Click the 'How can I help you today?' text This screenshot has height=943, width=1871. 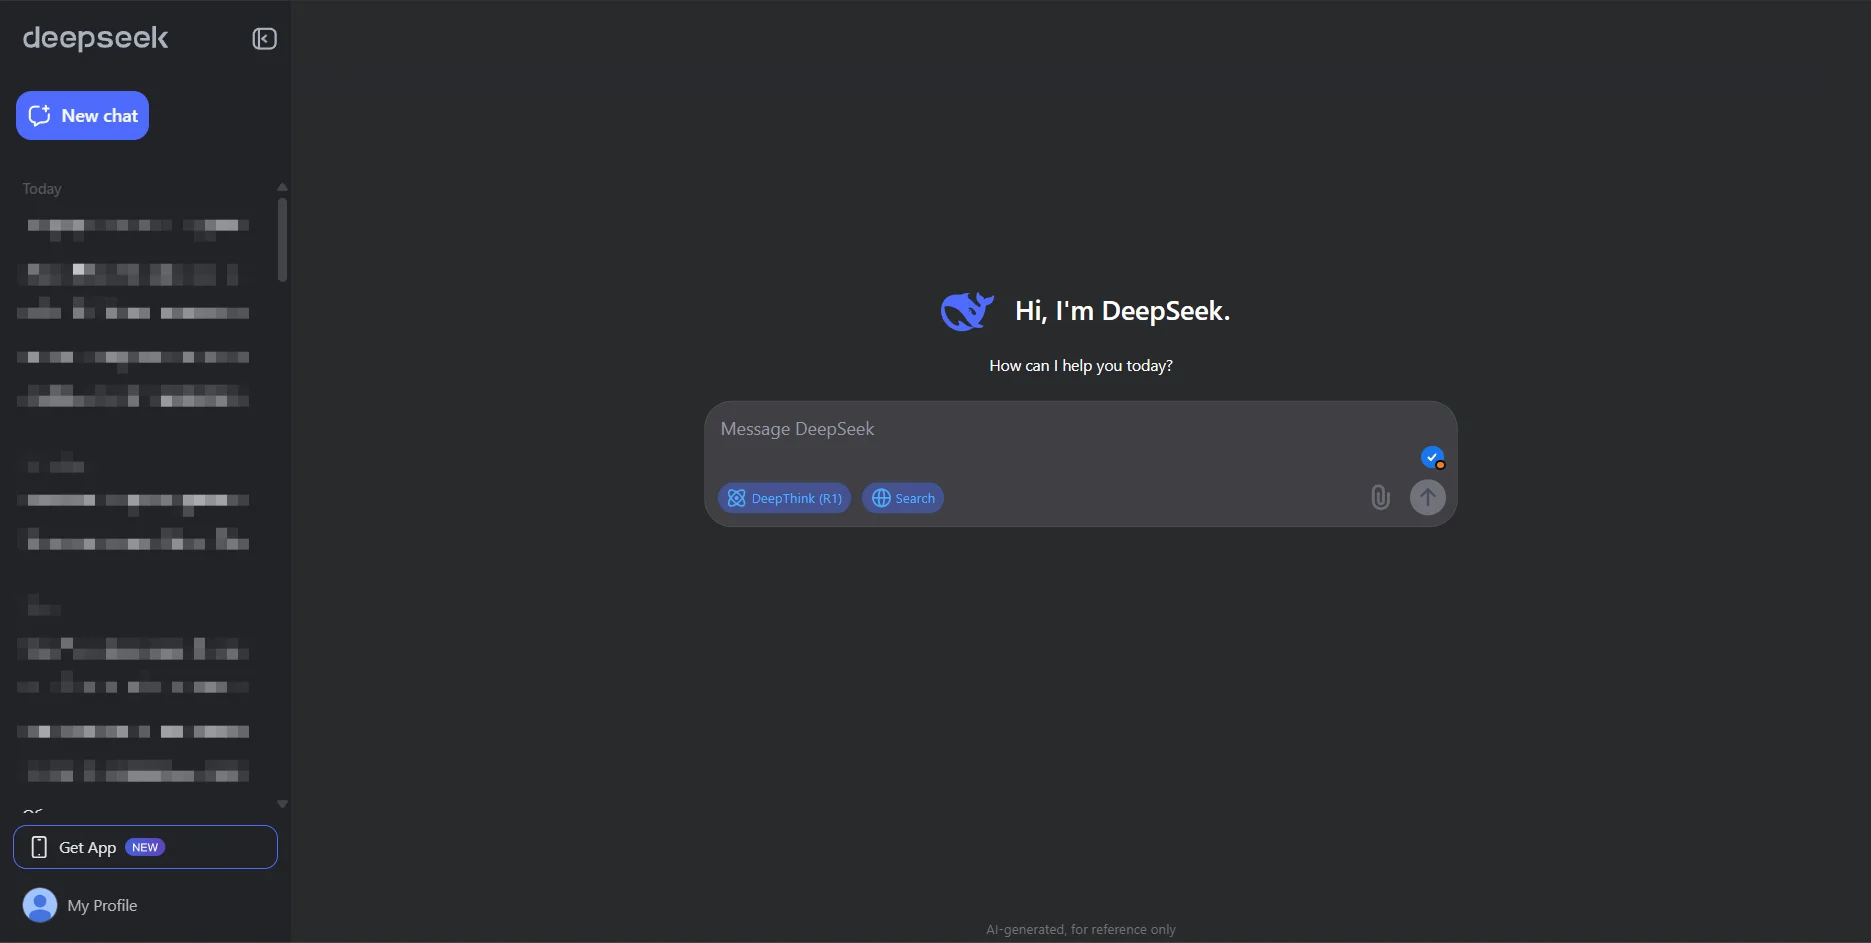[x=1081, y=366]
